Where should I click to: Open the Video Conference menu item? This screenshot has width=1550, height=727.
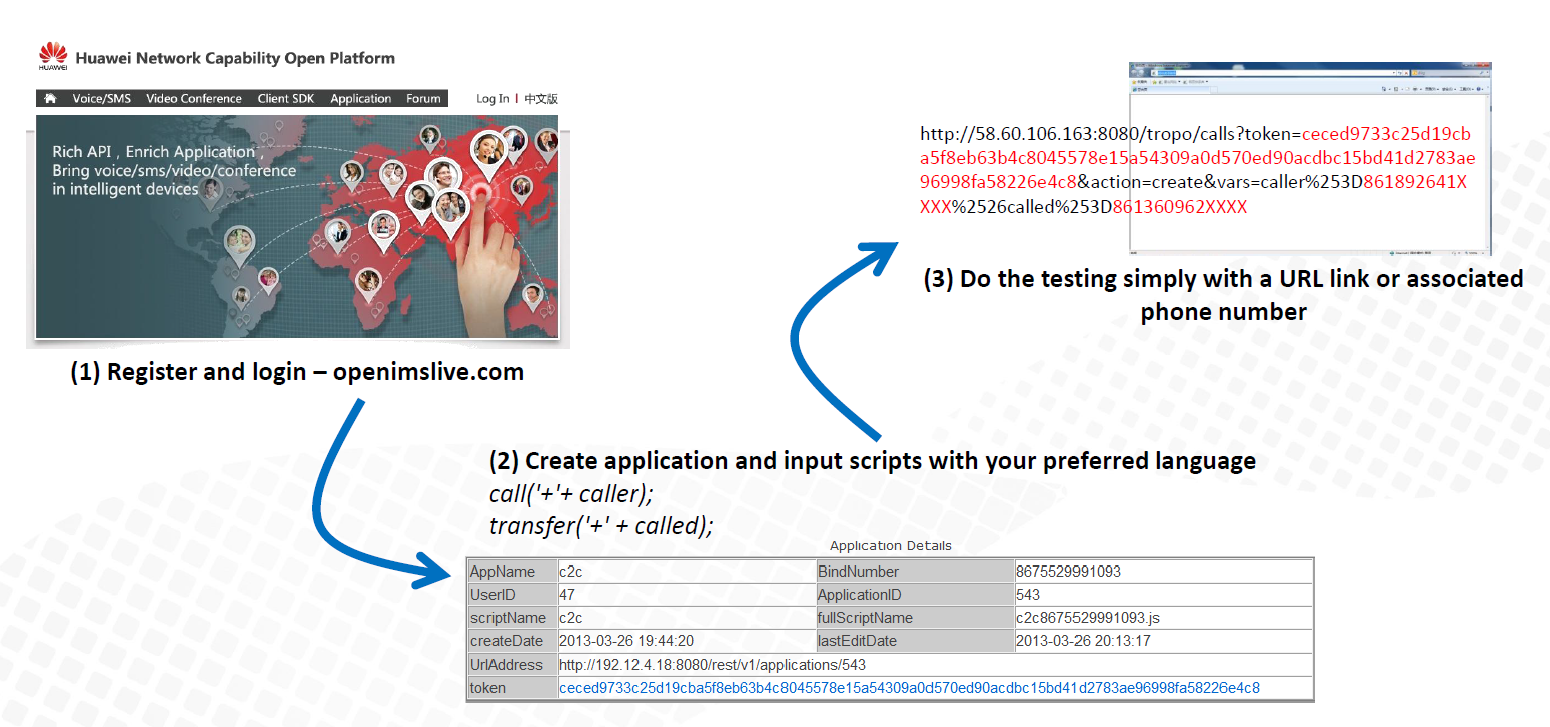tap(194, 98)
